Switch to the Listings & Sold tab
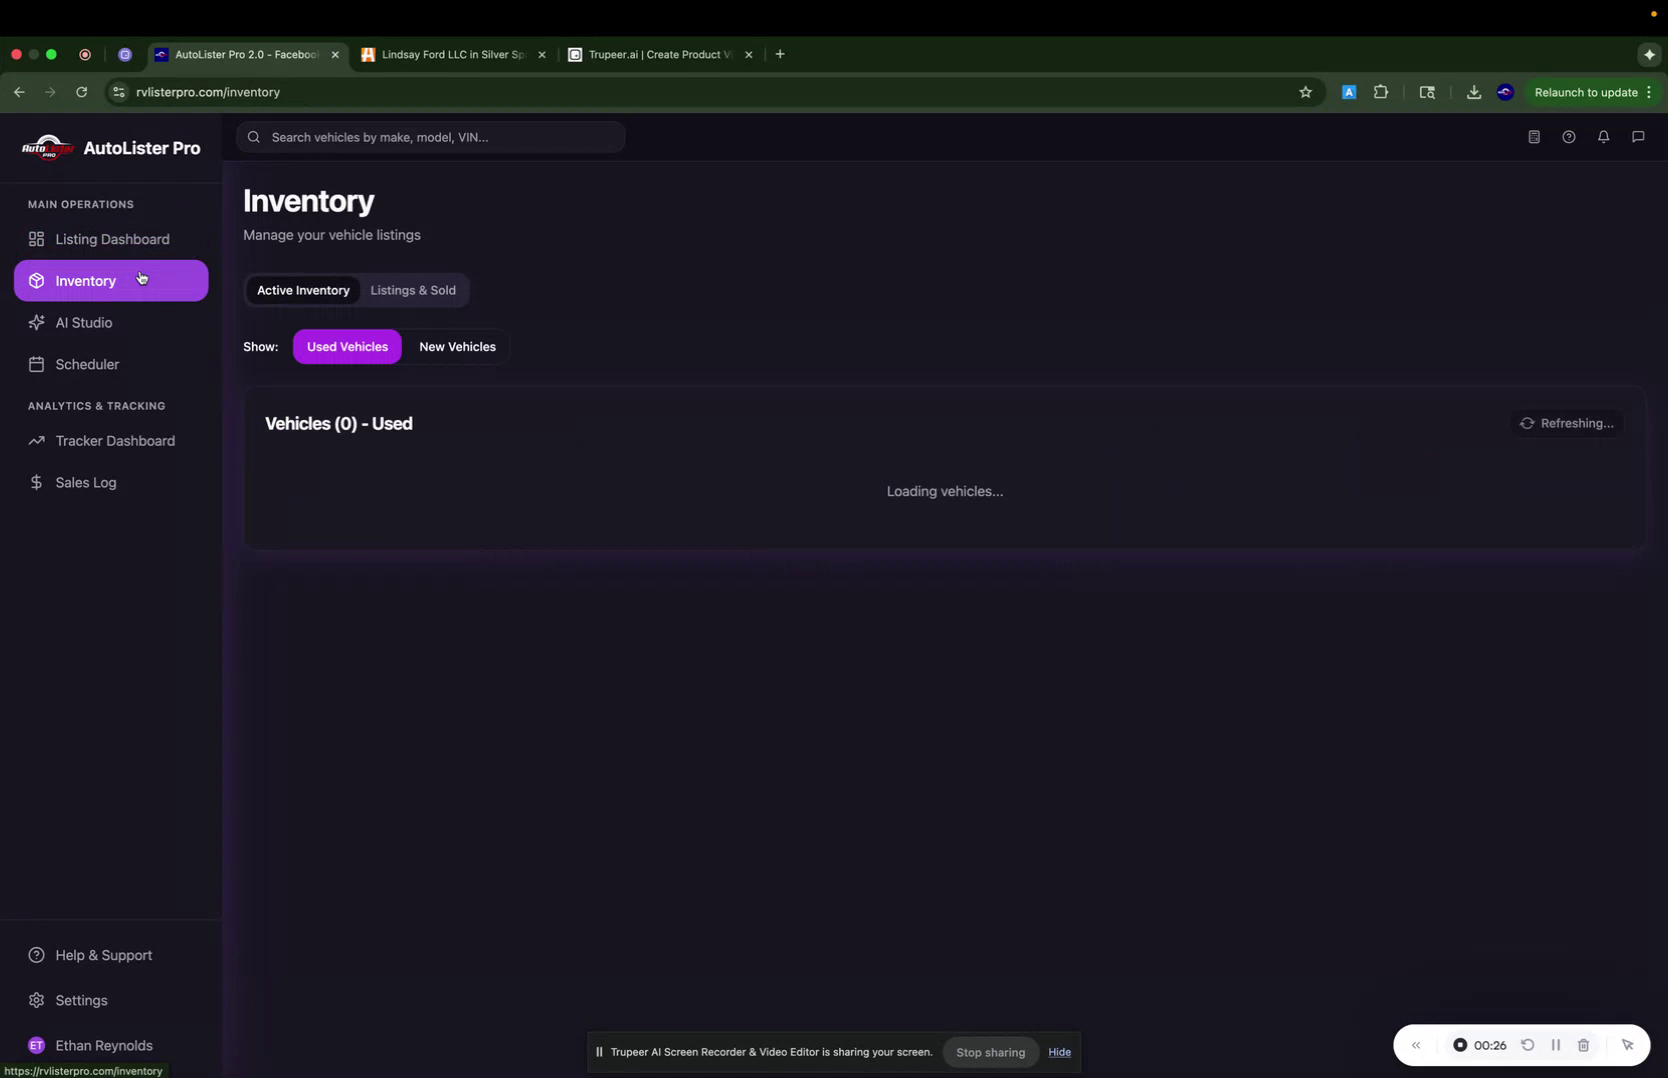1668x1078 pixels. [x=413, y=290]
